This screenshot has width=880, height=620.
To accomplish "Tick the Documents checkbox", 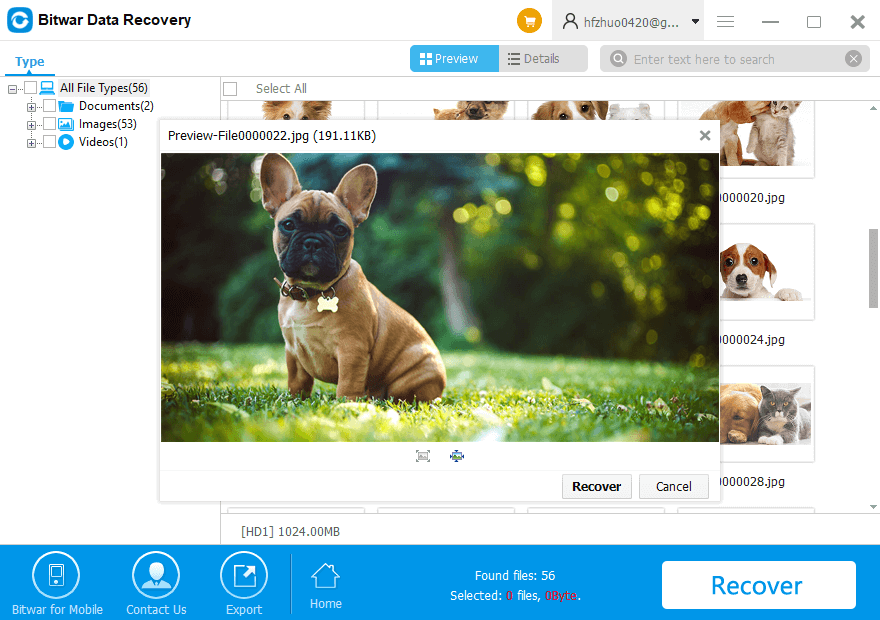I will 49,105.
